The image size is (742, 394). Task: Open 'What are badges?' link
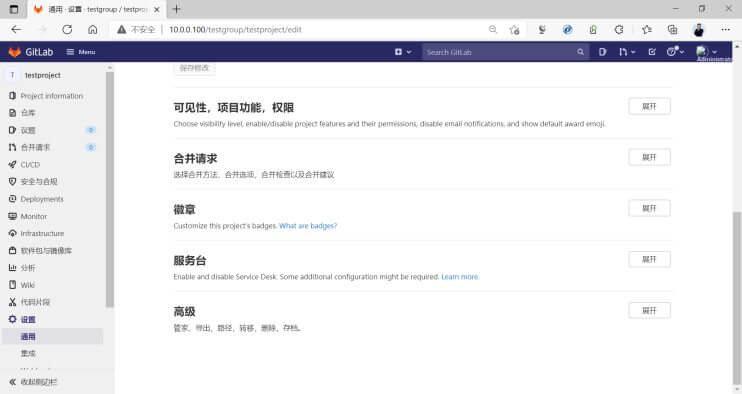[308, 226]
